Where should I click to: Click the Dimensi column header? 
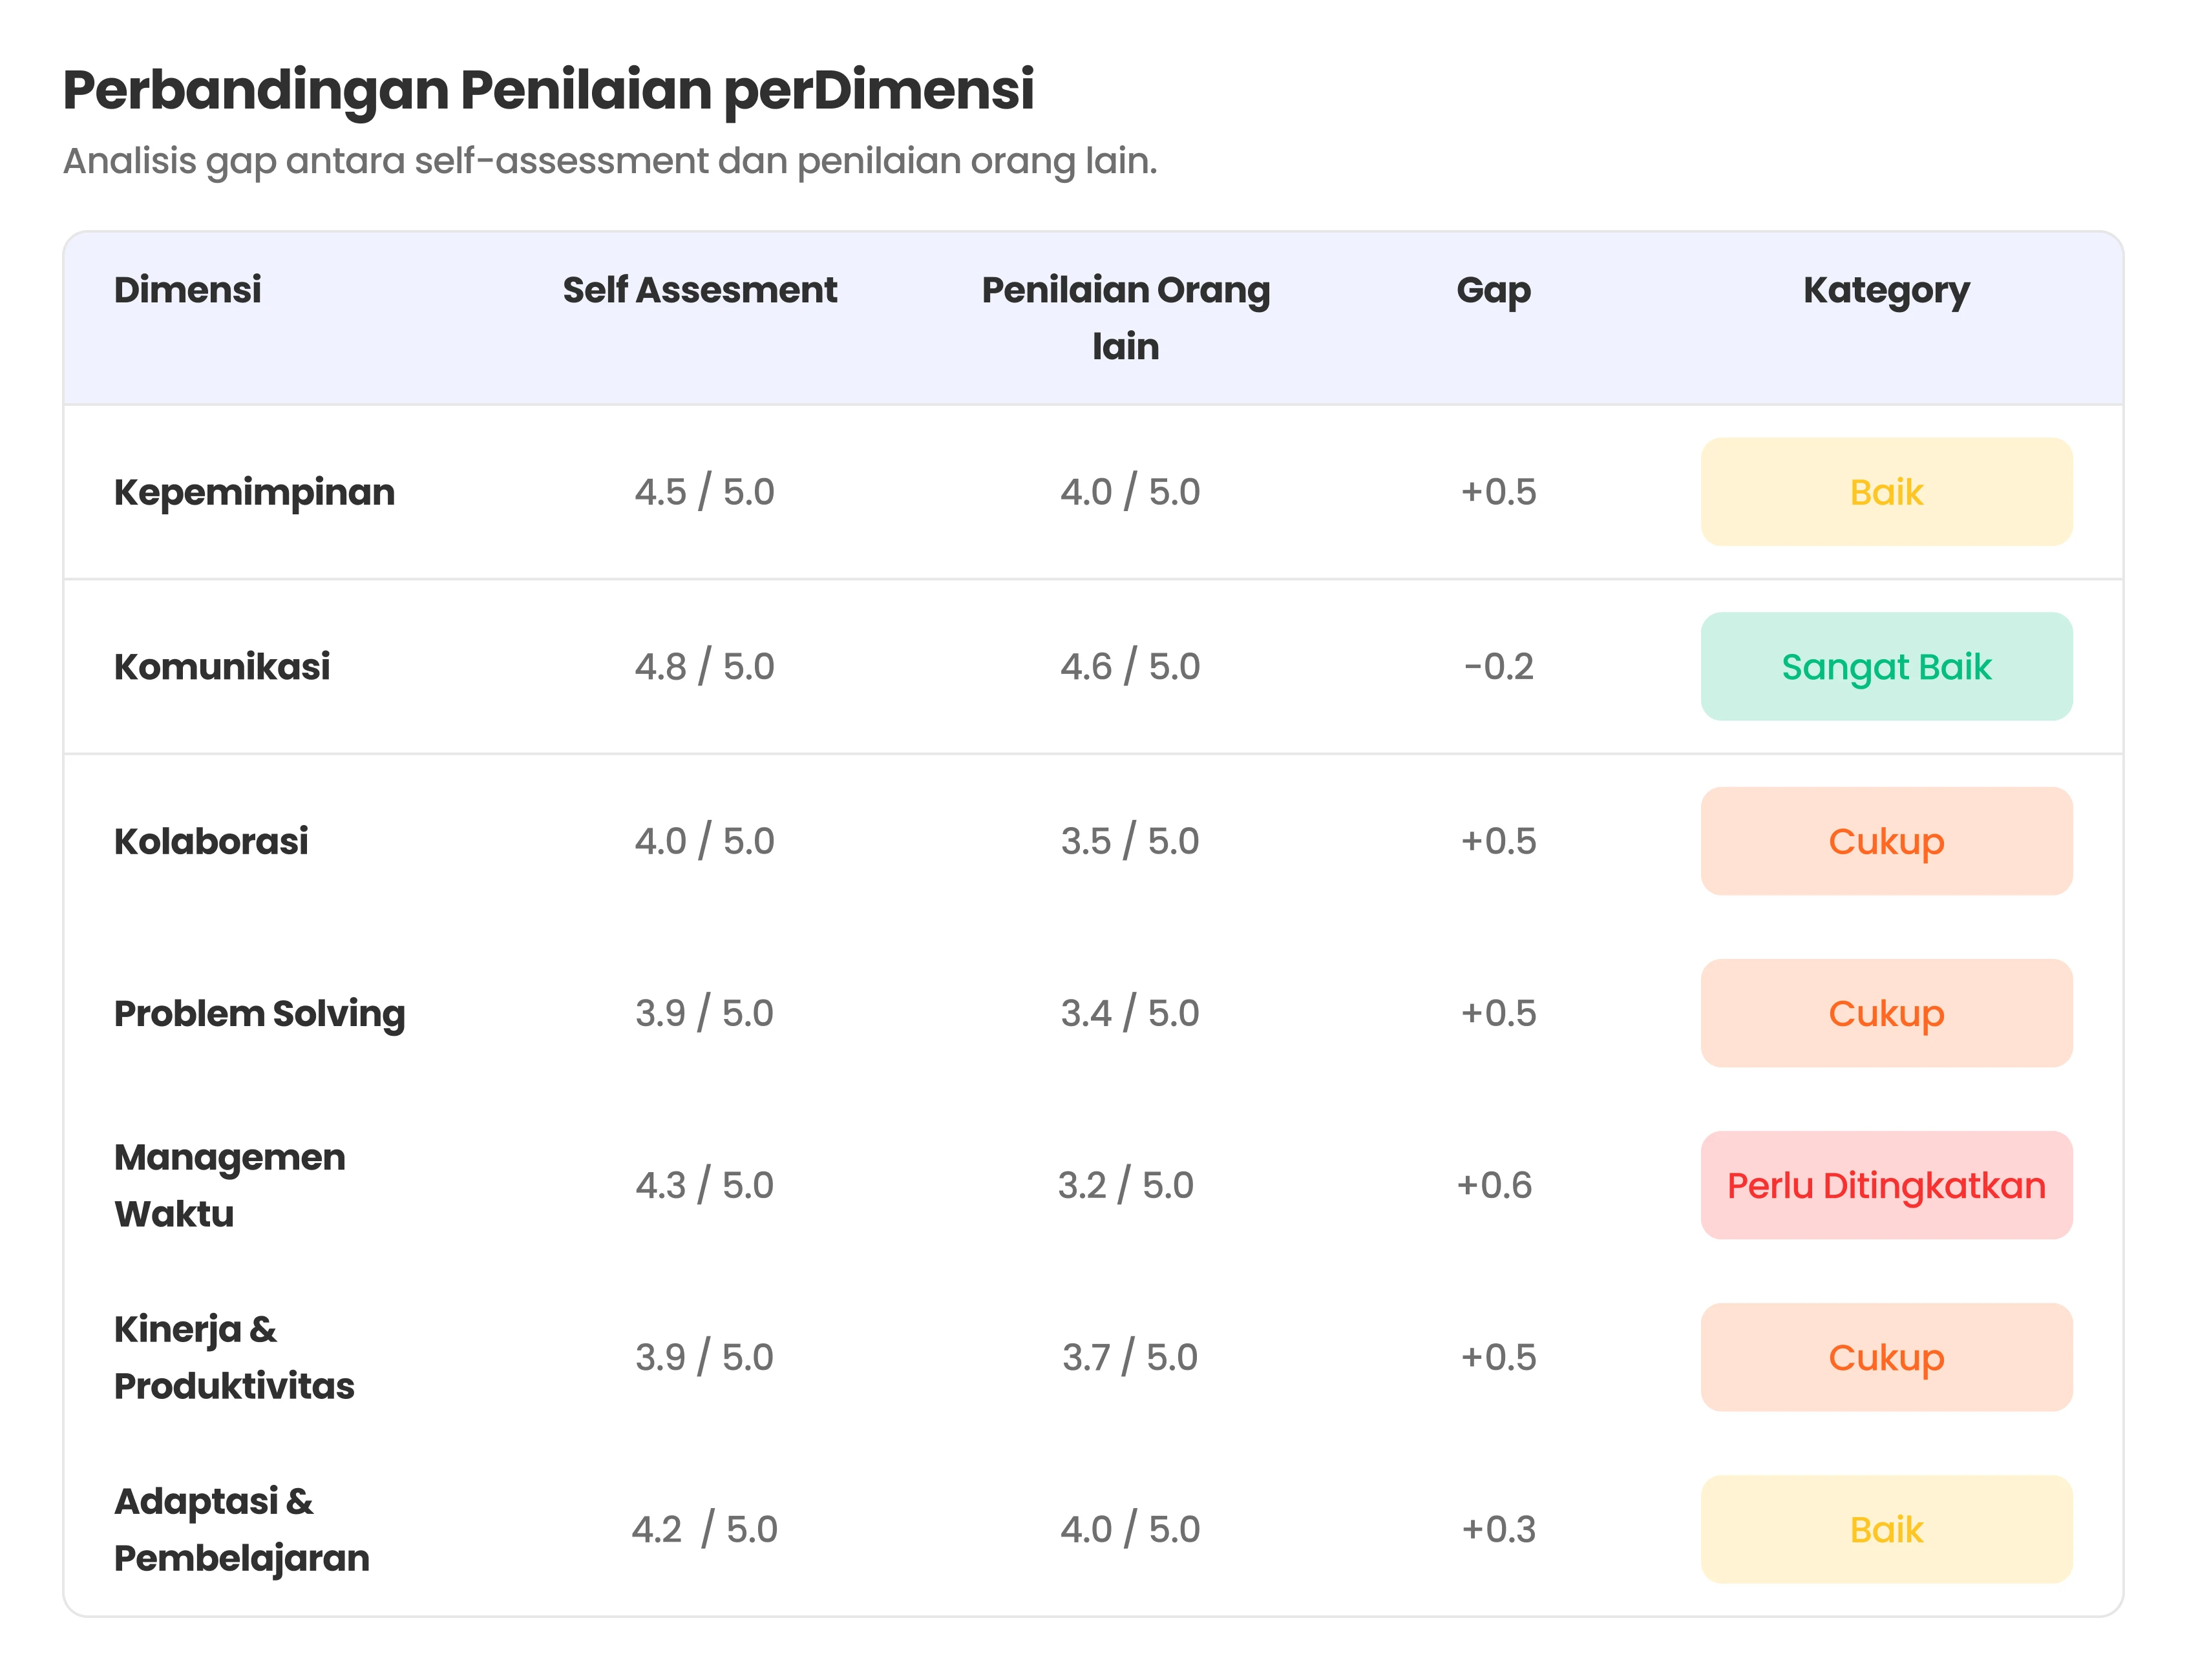click(187, 290)
